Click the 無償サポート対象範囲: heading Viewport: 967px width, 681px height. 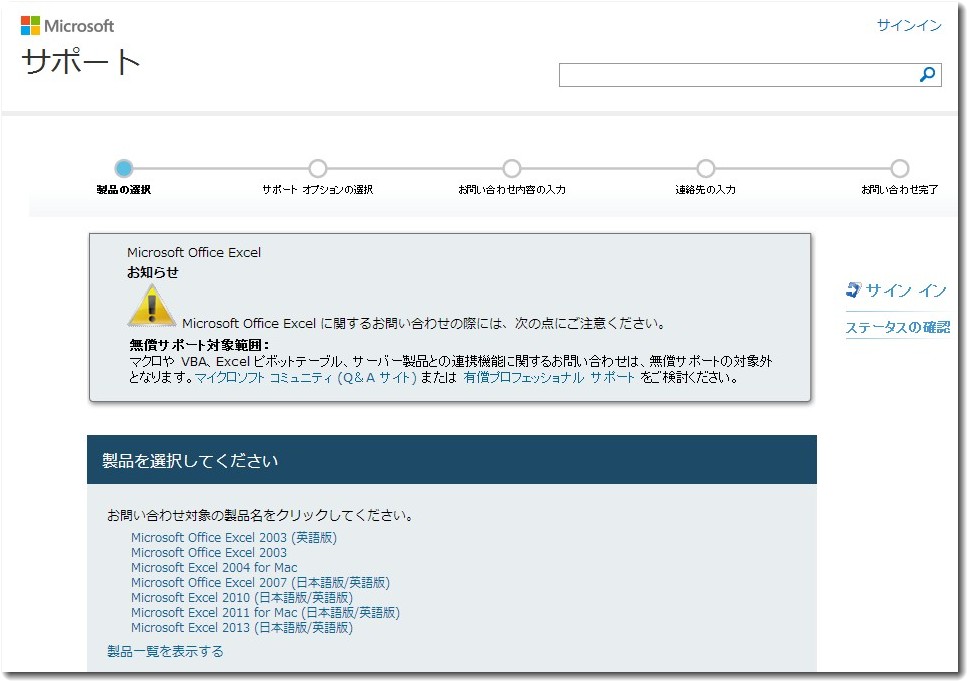point(199,345)
